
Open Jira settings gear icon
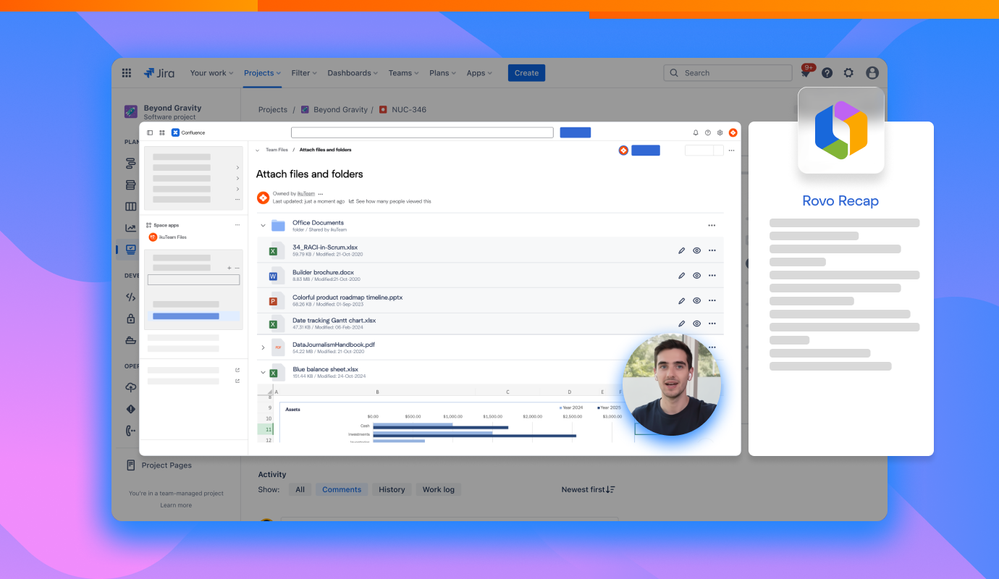coord(849,73)
